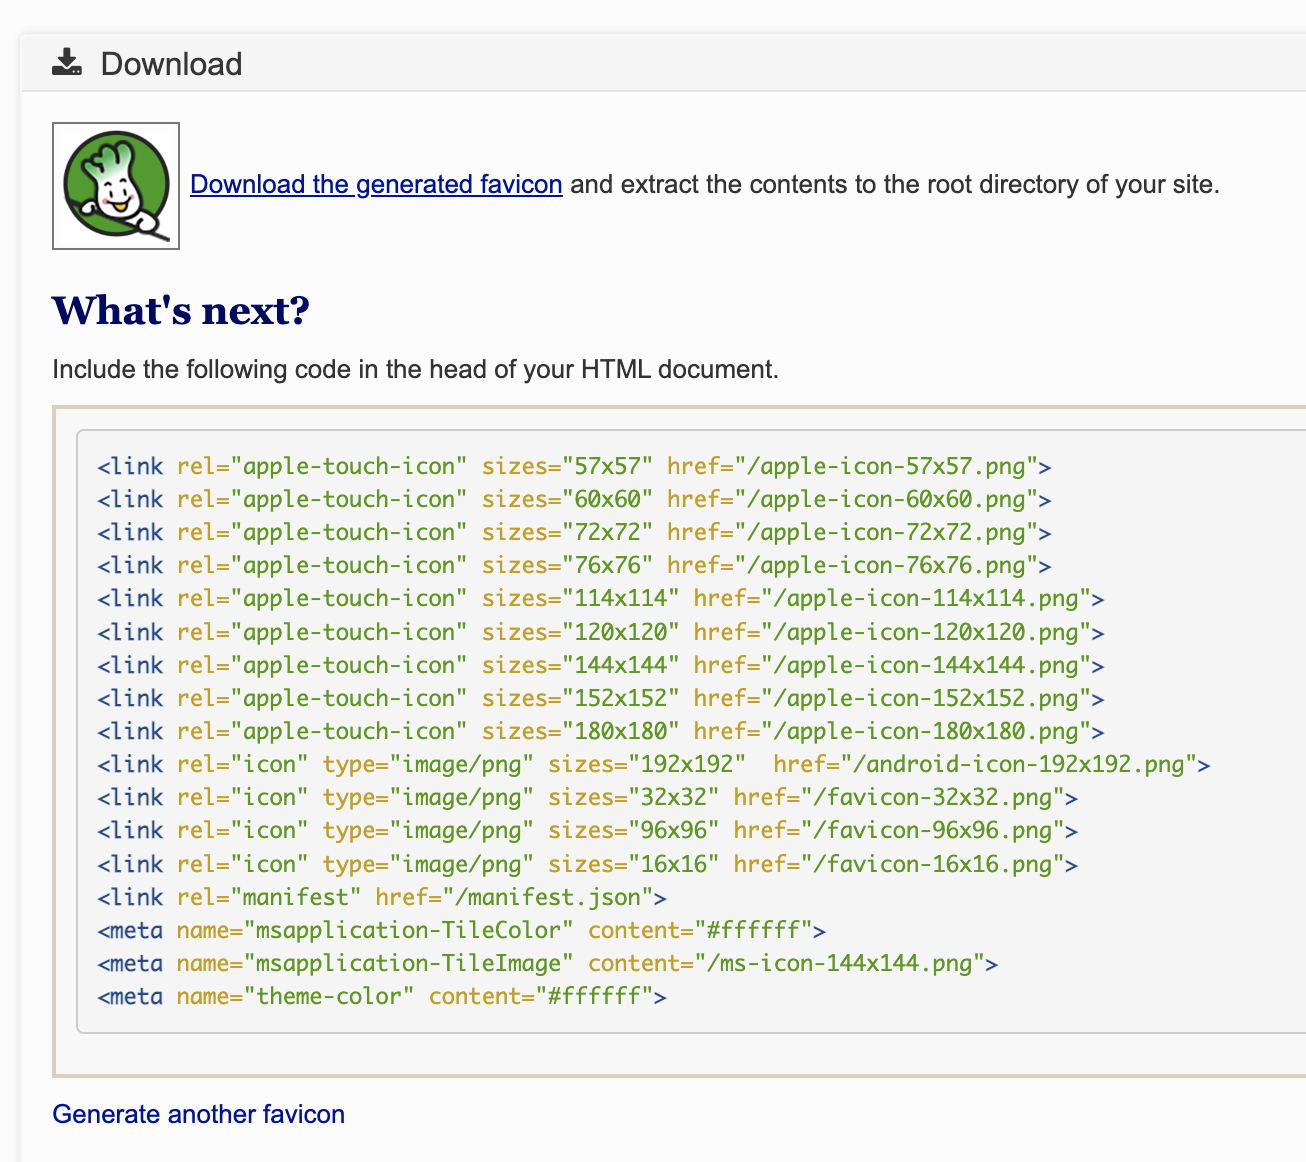Click the apple-touch-icon 144x144 code line
Image resolution: width=1306 pixels, height=1162 pixels.
600,665
